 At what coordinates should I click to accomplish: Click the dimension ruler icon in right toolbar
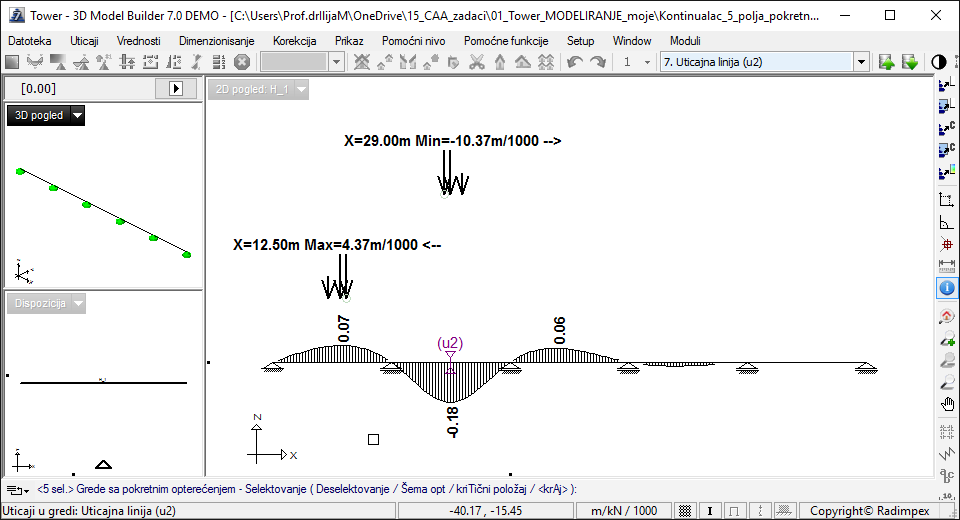tap(947, 265)
